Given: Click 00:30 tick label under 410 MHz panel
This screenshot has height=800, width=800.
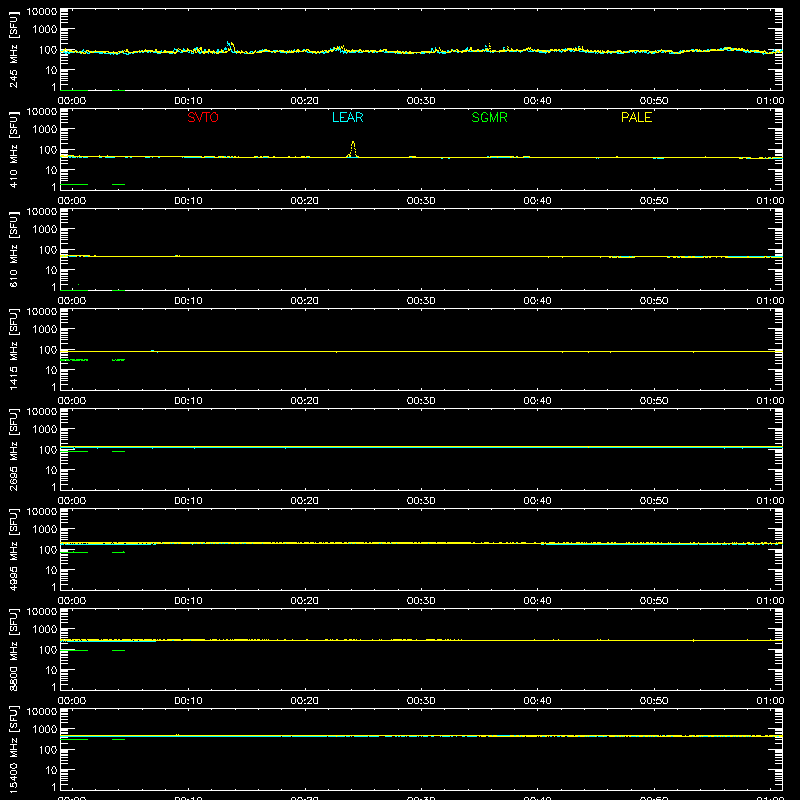Looking at the screenshot, I should pos(421,201).
